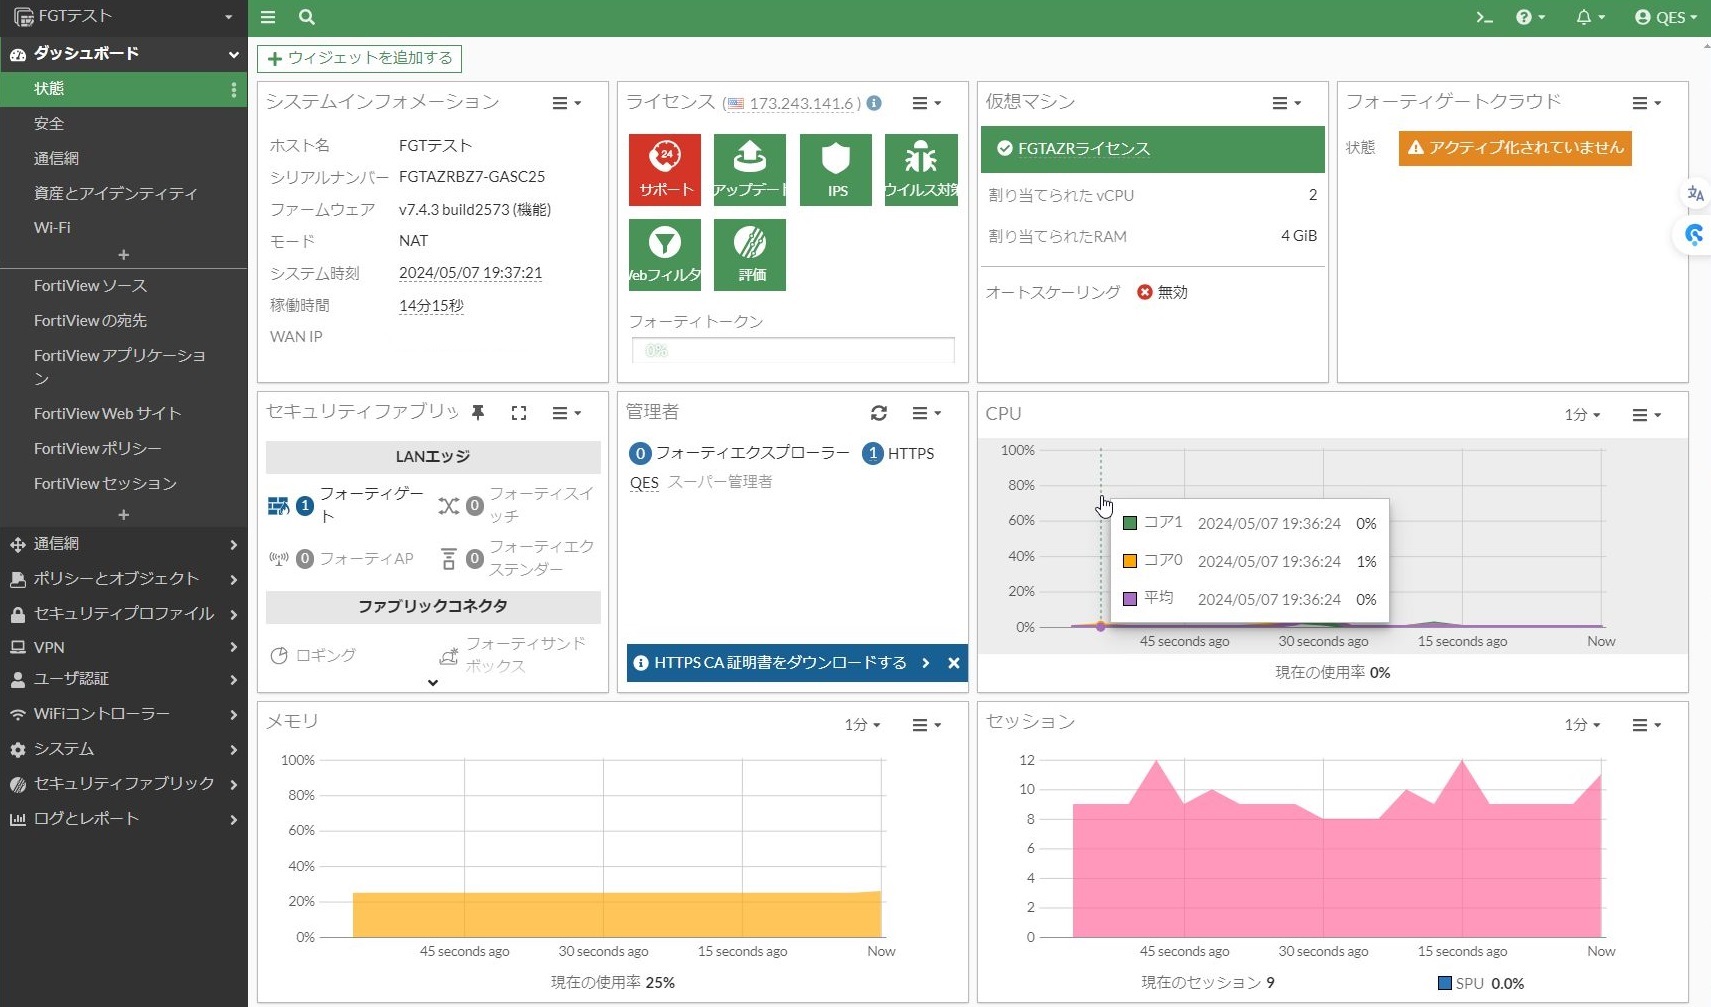The height and width of the screenshot is (1007, 1711).
Task: Toggle the hamburger sidebar menu icon
Action: [268, 17]
